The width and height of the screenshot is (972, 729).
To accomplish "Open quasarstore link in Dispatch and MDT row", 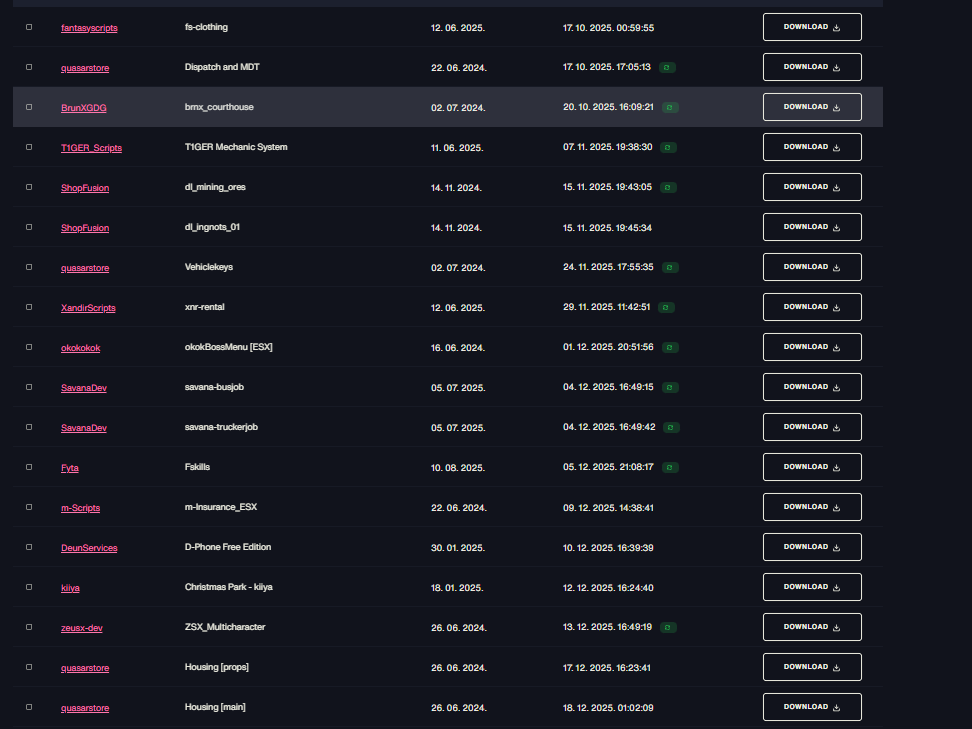I will 85,68.
